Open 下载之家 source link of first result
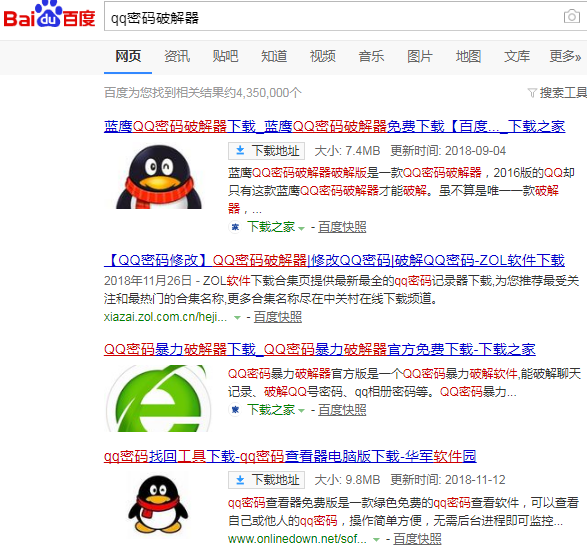This screenshot has height=550, width=587. (271, 227)
